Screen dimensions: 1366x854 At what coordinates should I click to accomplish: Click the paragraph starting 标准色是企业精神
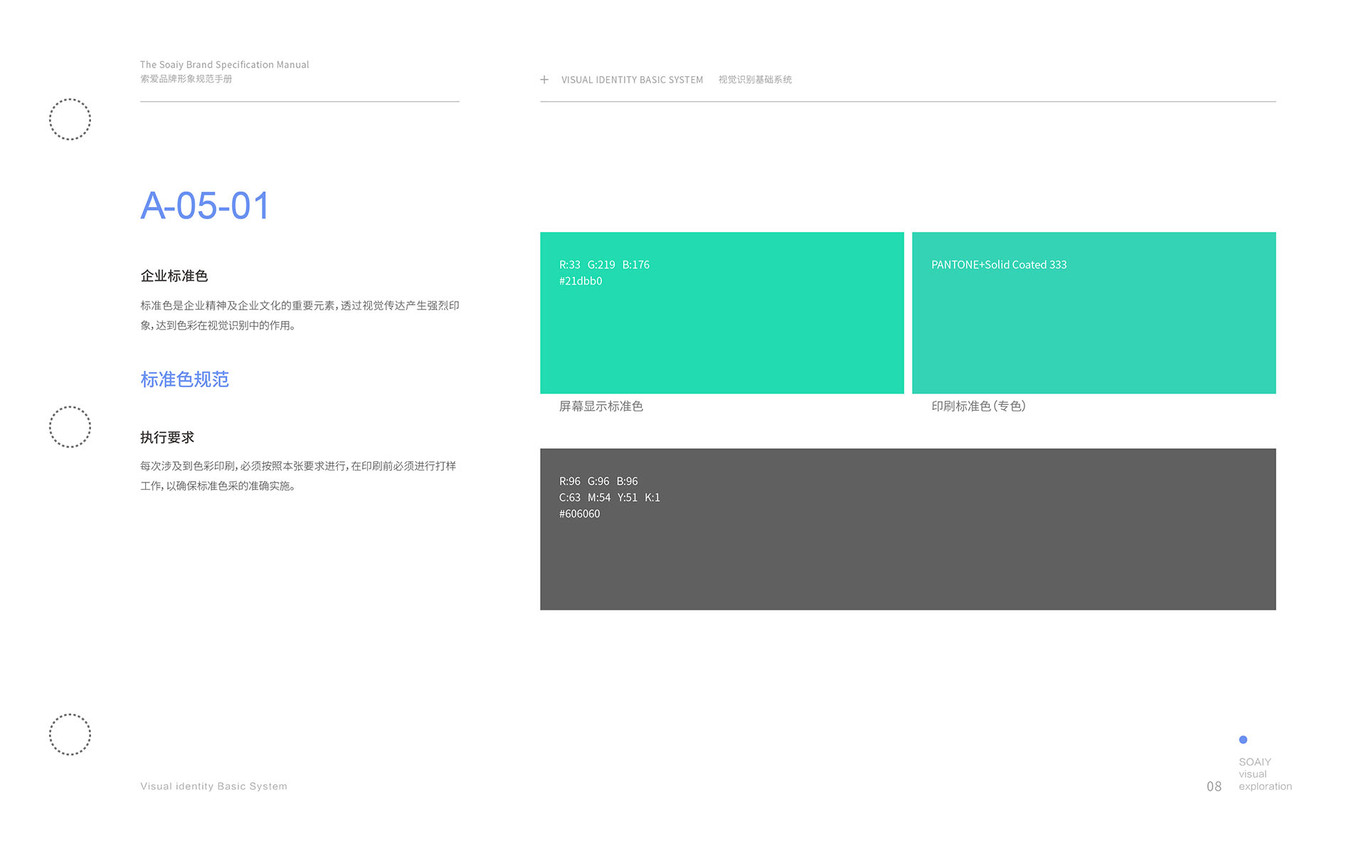coord(300,315)
